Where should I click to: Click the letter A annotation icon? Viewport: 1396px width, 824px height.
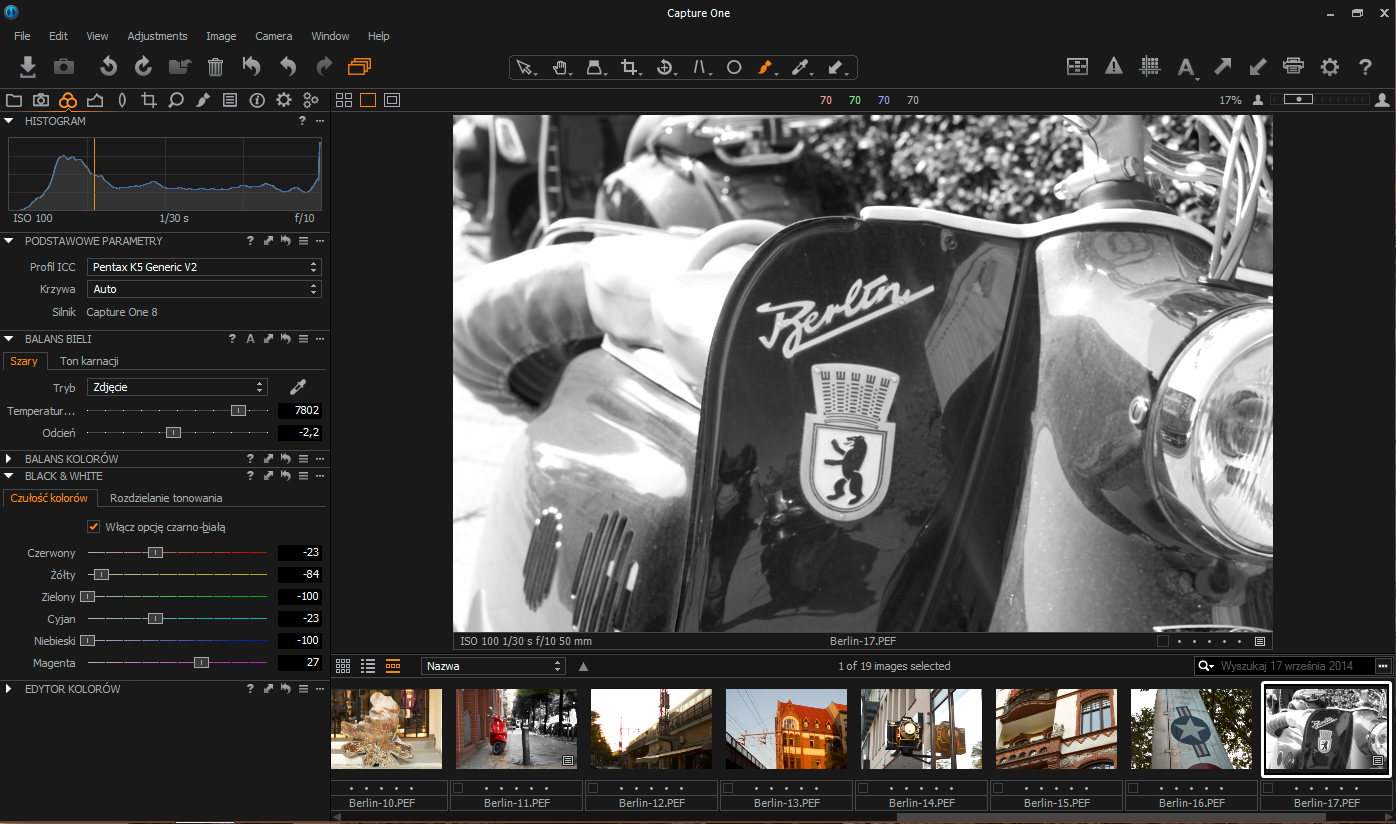[x=1186, y=67]
